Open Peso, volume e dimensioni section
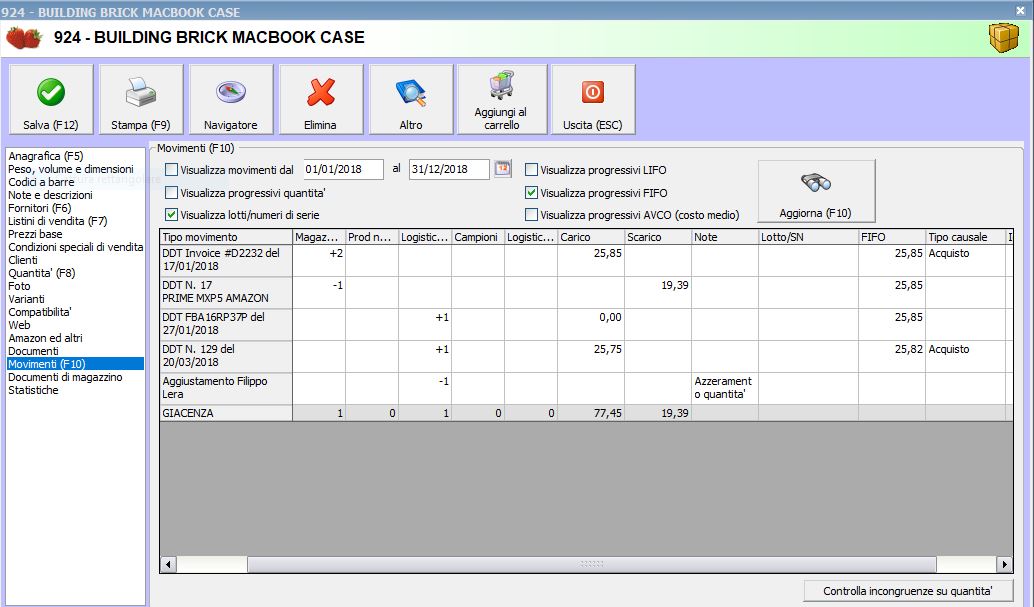Viewport: 1034px width, 607px height. click(71, 169)
